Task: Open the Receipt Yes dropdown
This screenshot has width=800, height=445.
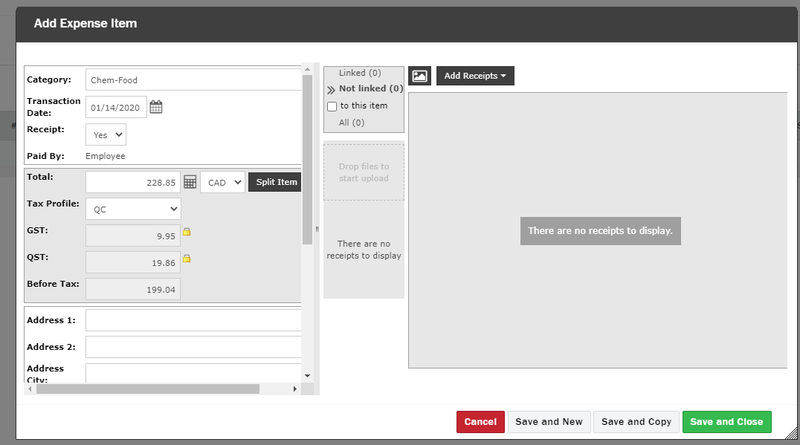Action: tap(106, 135)
